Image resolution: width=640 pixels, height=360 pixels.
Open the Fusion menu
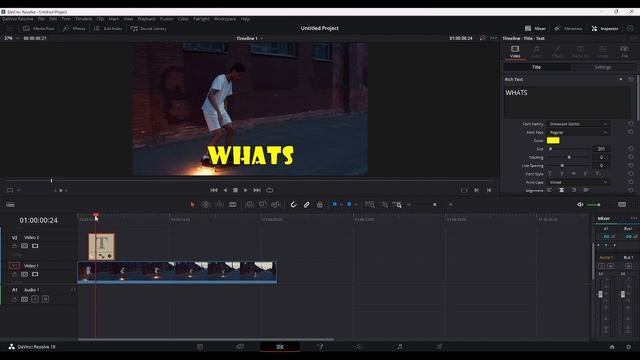click(x=167, y=19)
